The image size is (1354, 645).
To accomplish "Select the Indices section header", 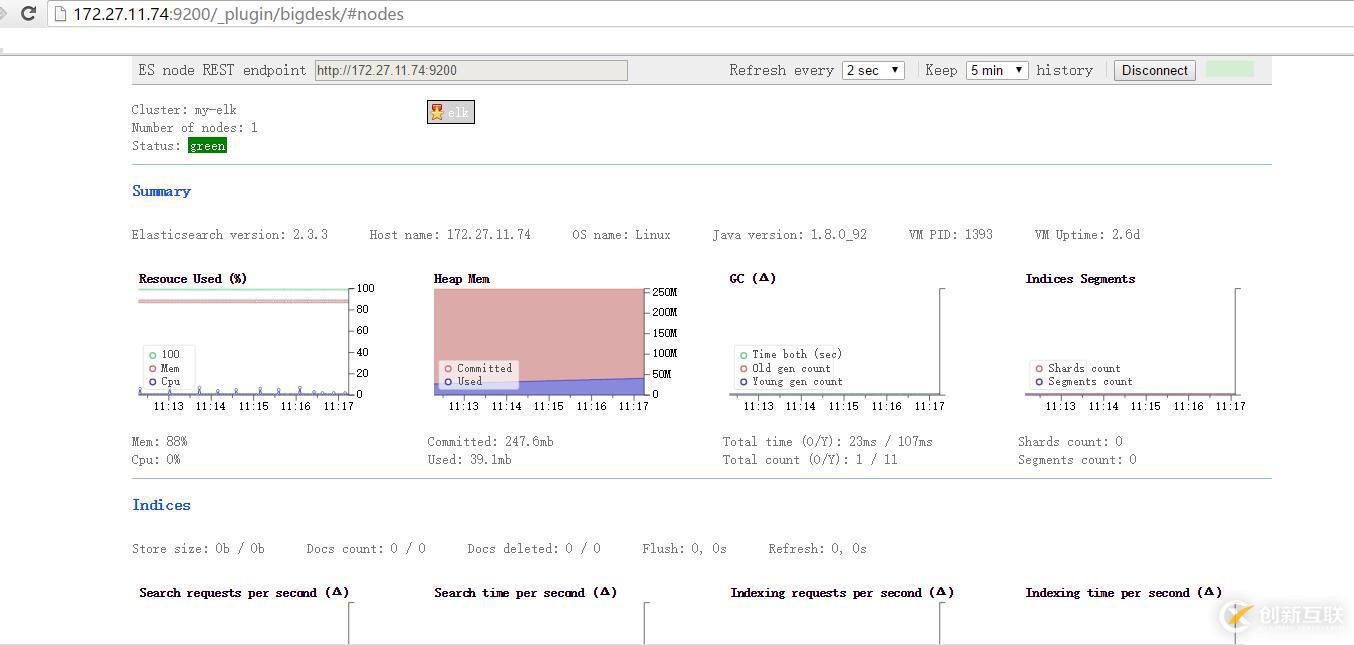I will coord(160,504).
